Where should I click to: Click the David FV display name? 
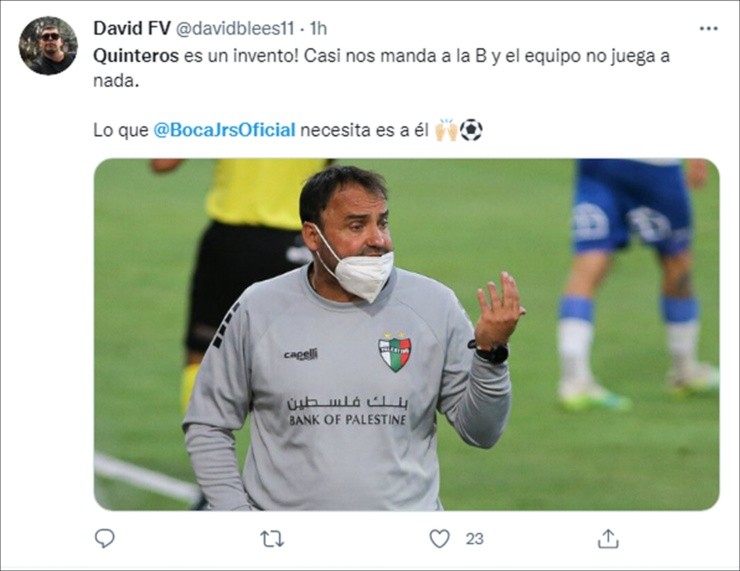[x=132, y=28]
